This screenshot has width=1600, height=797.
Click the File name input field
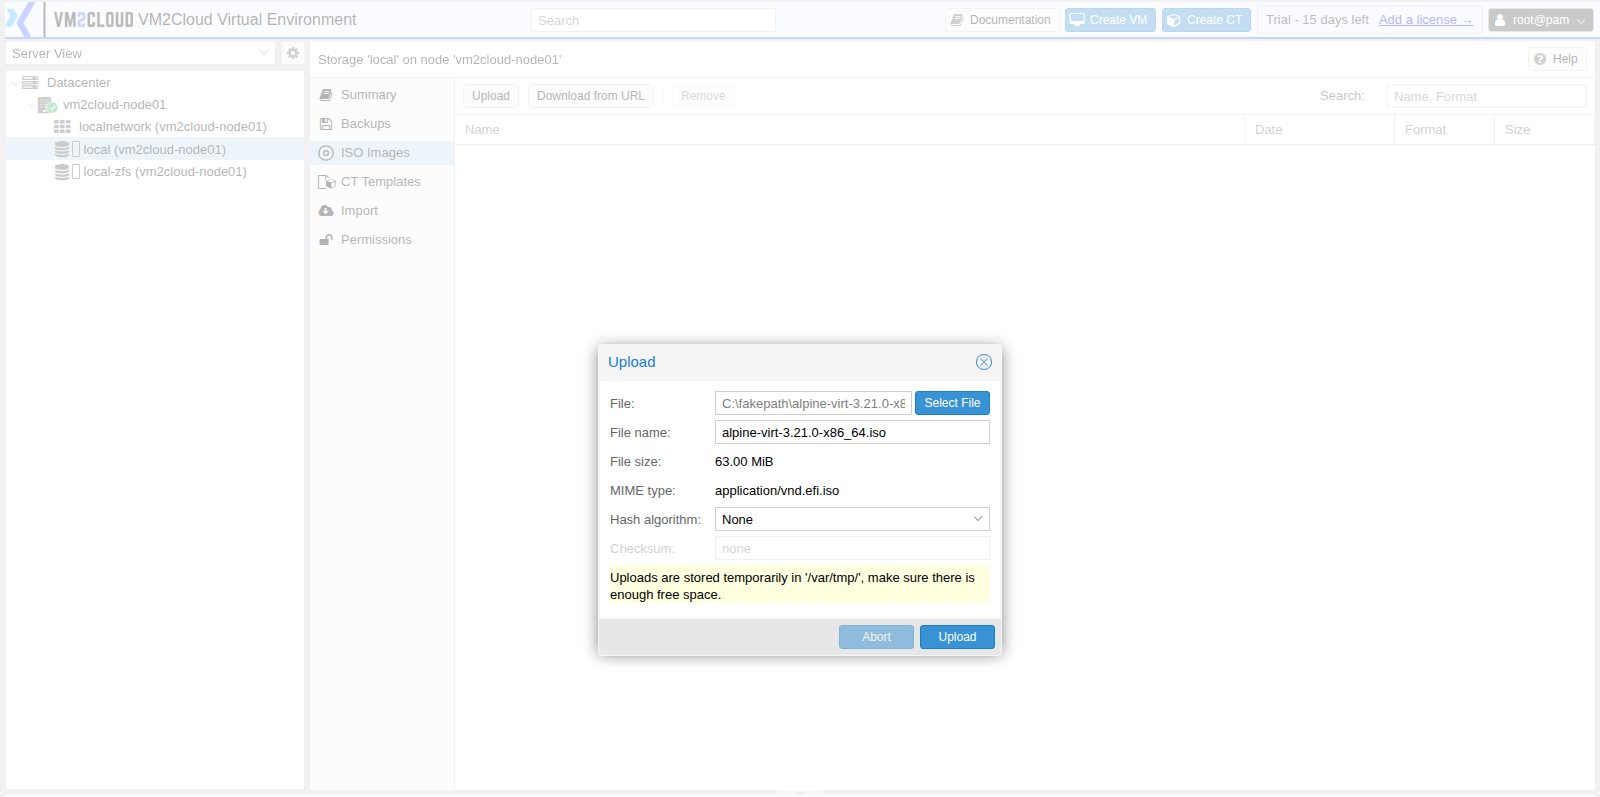click(x=852, y=432)
